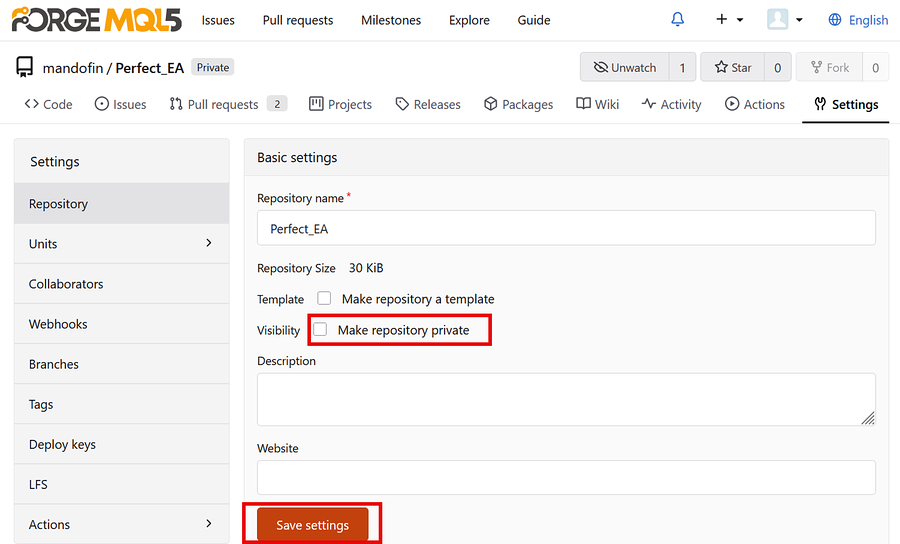Click the Private label badge
The width and height of the screenshot is (900, 544).
click(x=212, y=67)
